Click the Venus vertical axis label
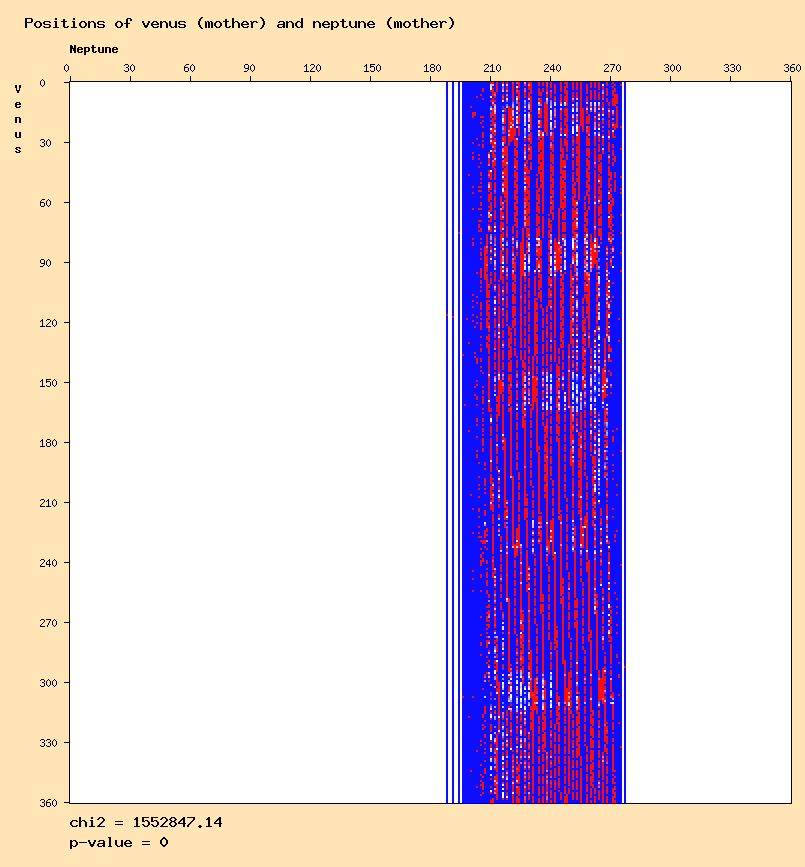Viewport: 805px width, 867px height. tap(18, 119)
